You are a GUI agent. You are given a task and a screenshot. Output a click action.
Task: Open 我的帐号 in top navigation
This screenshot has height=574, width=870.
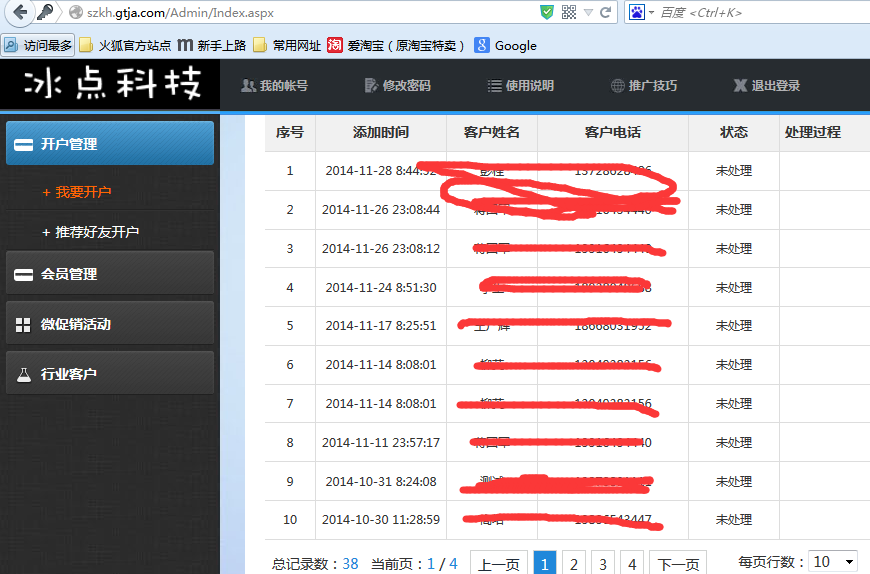(x=275, y=85)
